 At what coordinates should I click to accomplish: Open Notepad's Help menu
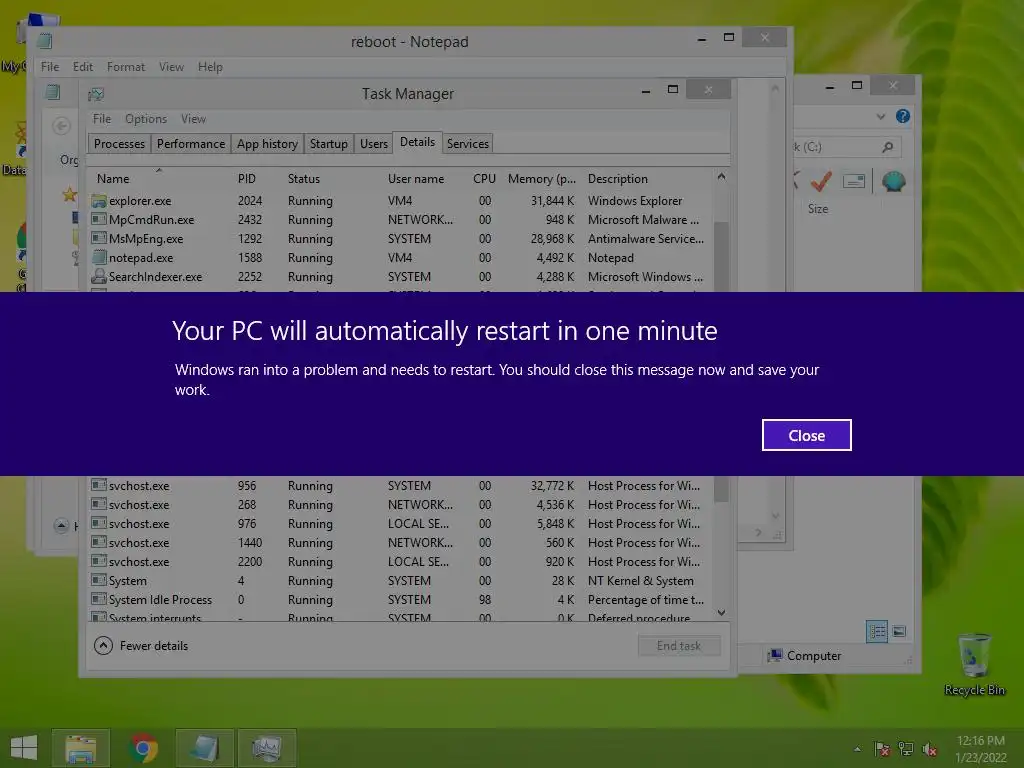(x=210, y=67)
